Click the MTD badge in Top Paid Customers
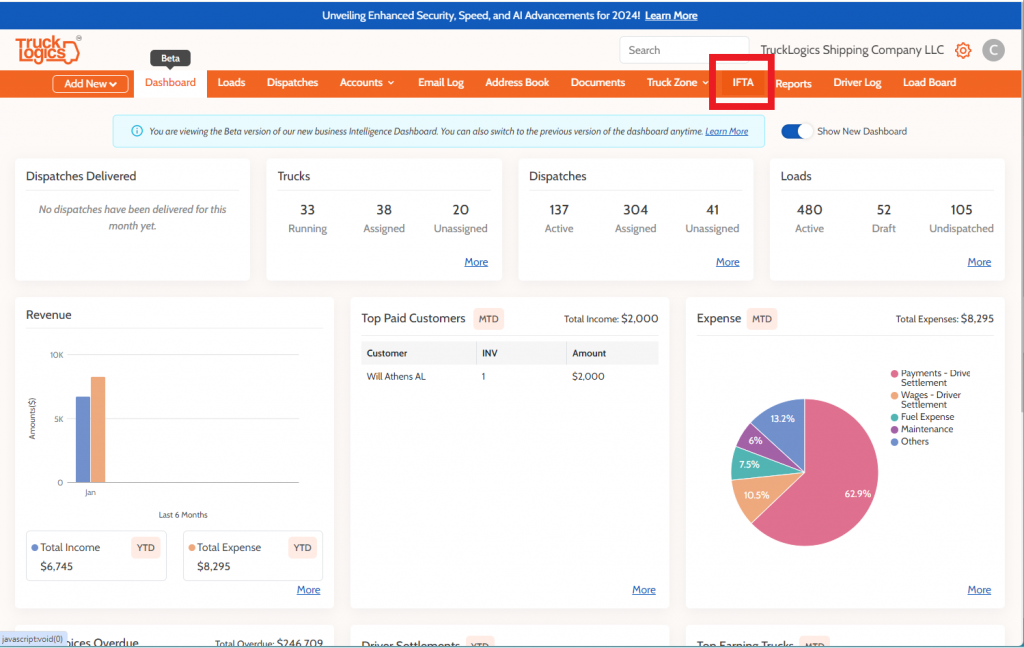Screen dimensions: 1024x648 point(488,319)
